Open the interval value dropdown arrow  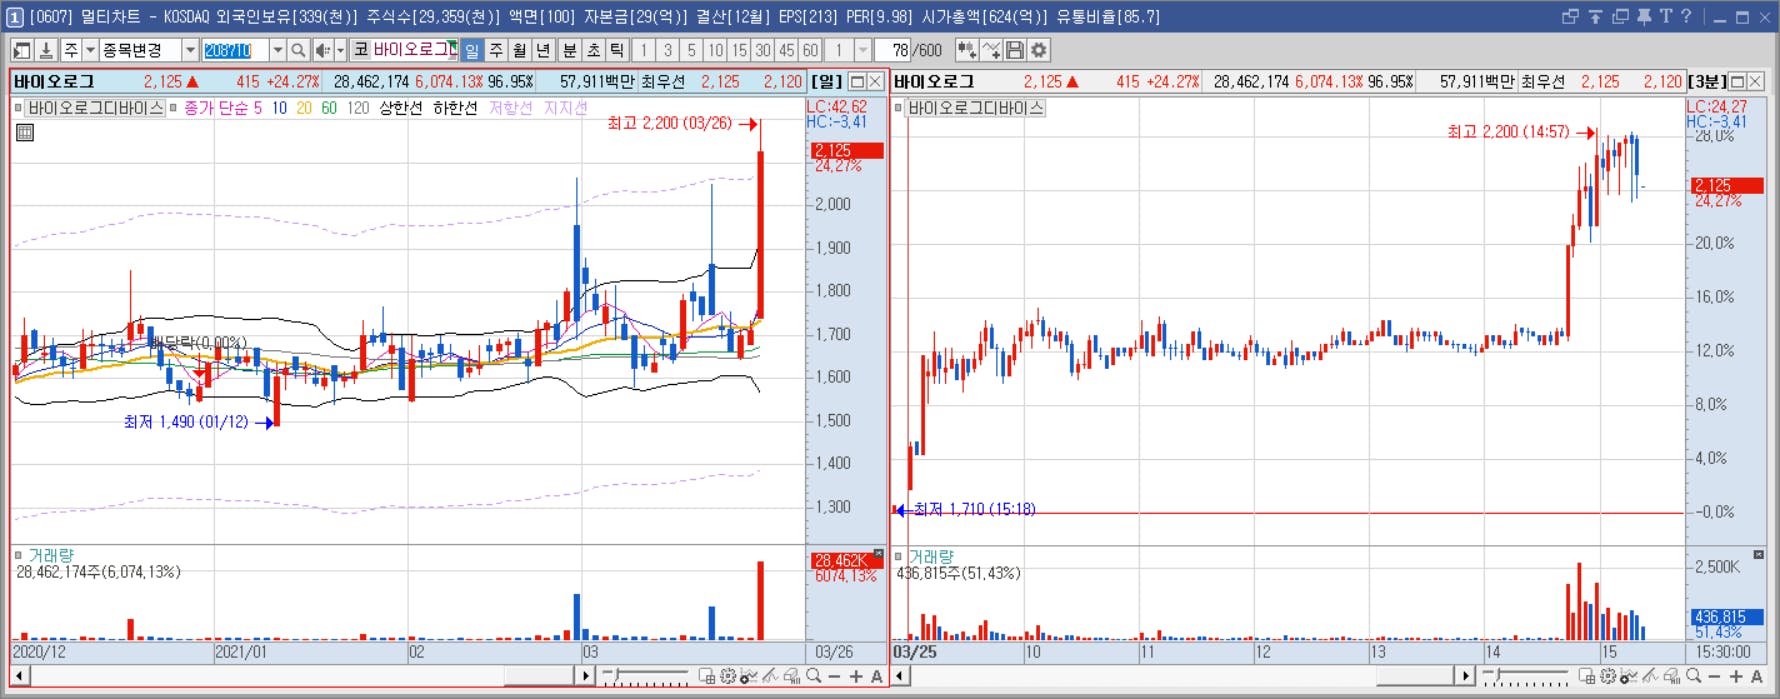pos(862,50)
